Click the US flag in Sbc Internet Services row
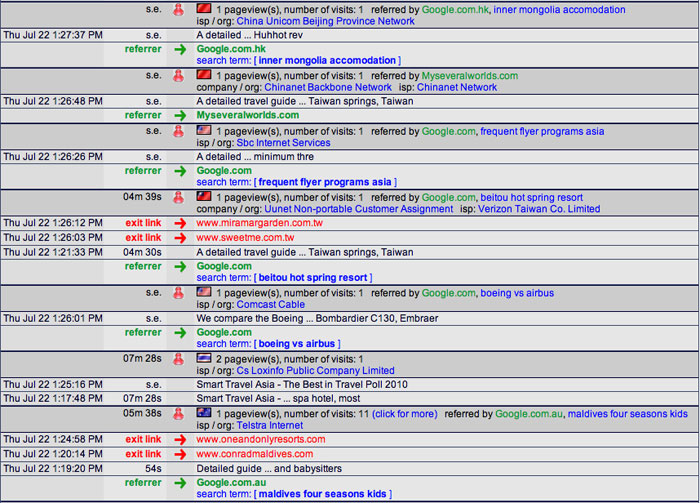700x503 pixels. (204, 130)
